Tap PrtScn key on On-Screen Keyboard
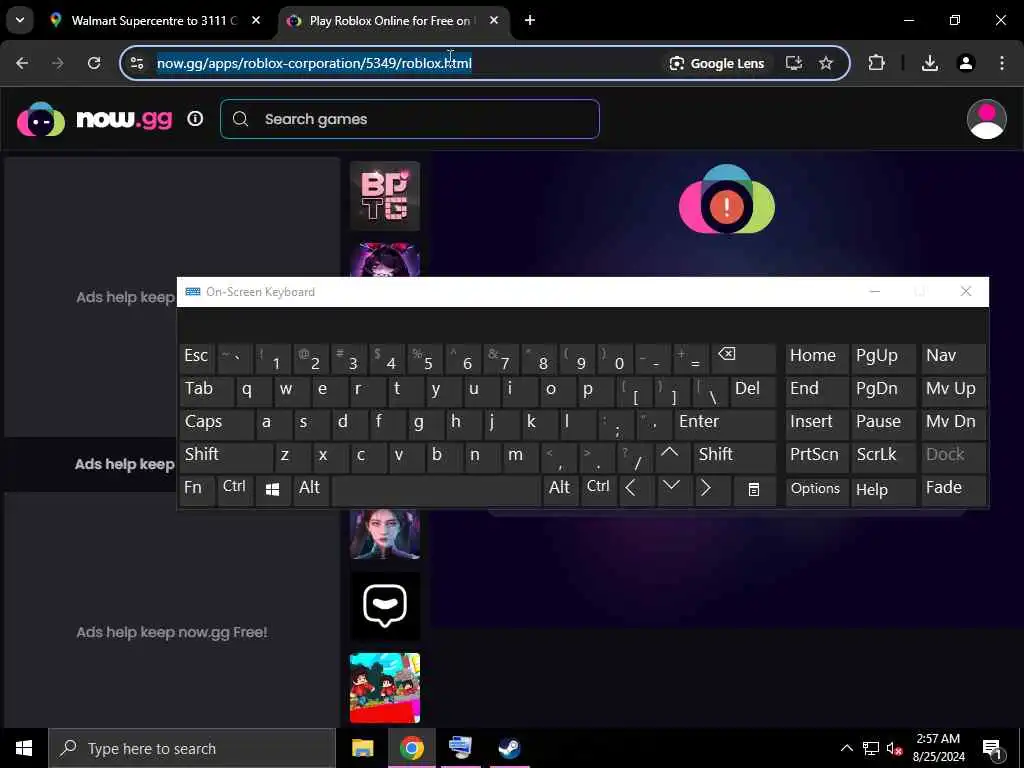Screen dimensions: 1024x768 point(815,456)
